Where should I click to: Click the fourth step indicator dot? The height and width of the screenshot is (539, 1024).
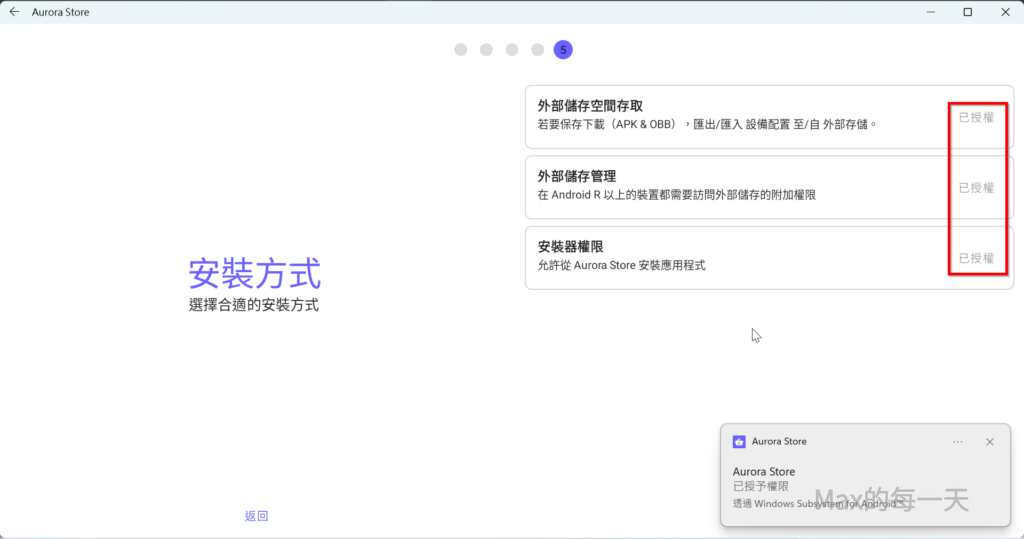point(537,50)
